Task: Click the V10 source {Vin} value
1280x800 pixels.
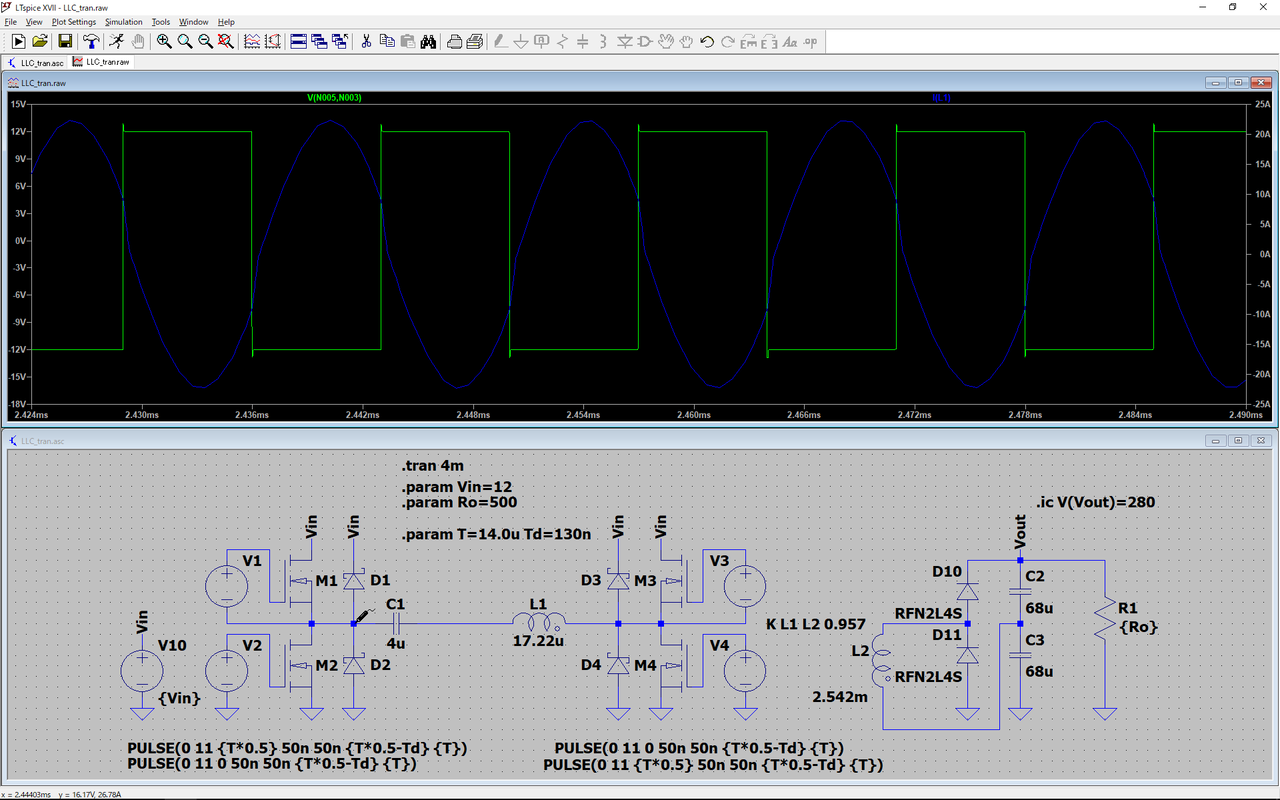Action: pyautogui.click(x=180, y=699)
